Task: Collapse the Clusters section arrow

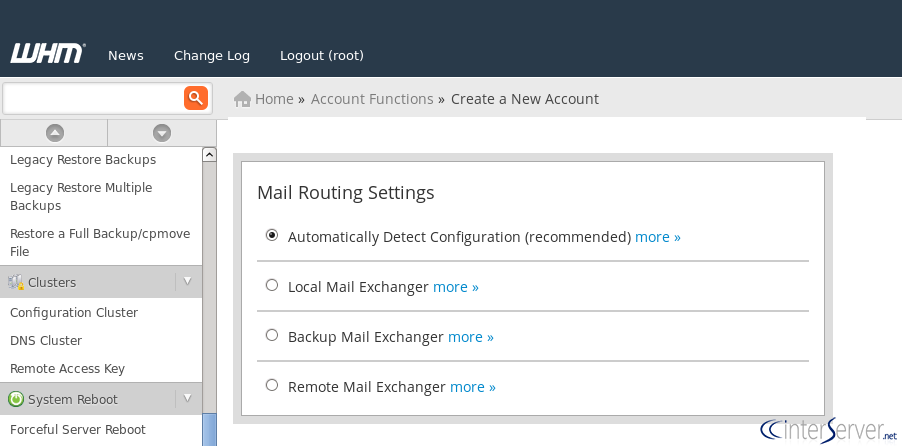Action: point(187,281)
